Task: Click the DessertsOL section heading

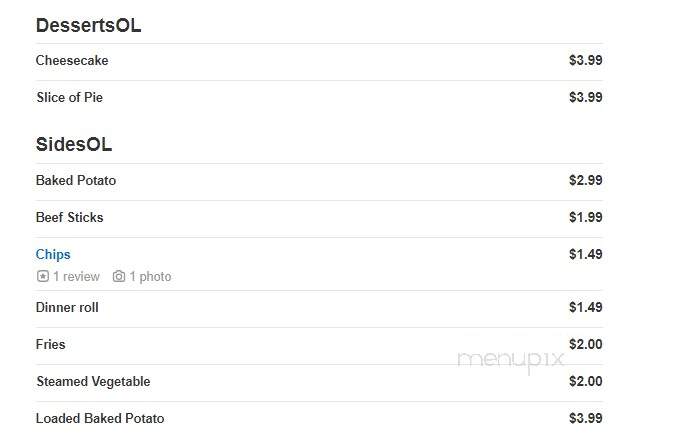Action: (88, 26)
